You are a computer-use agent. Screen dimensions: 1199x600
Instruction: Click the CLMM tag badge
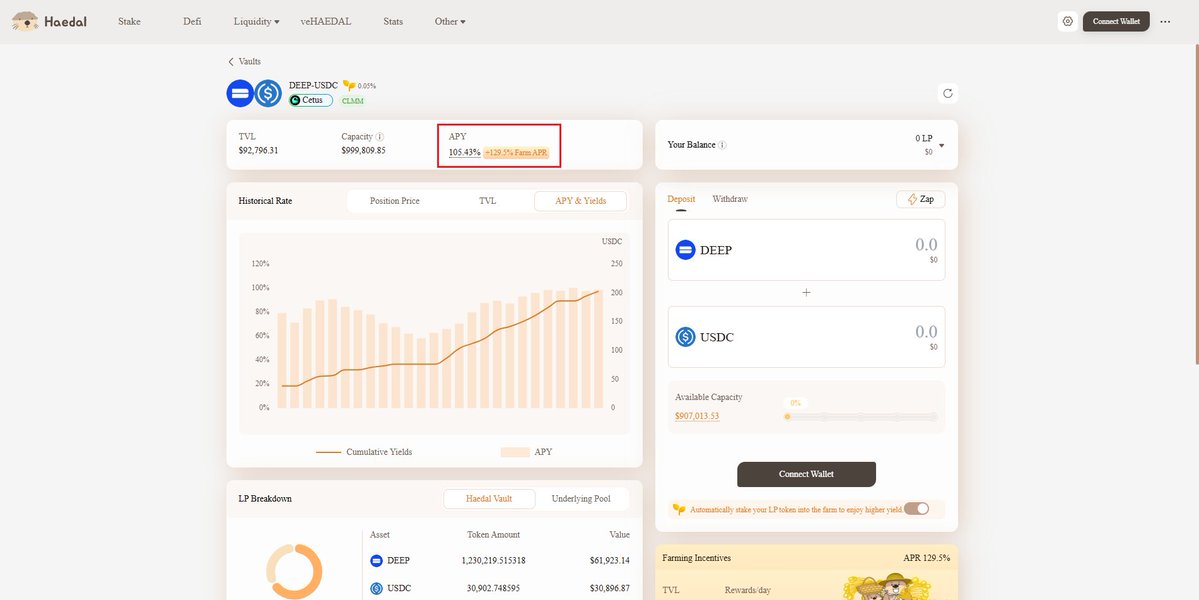point(353,100)
